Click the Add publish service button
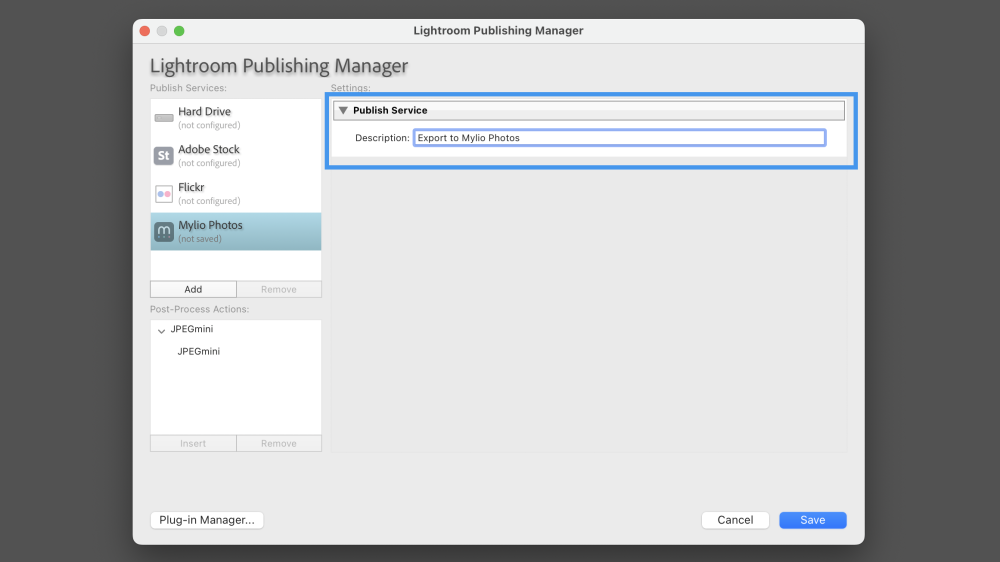This screenshot has height=562, width=1000. [193, 289]
